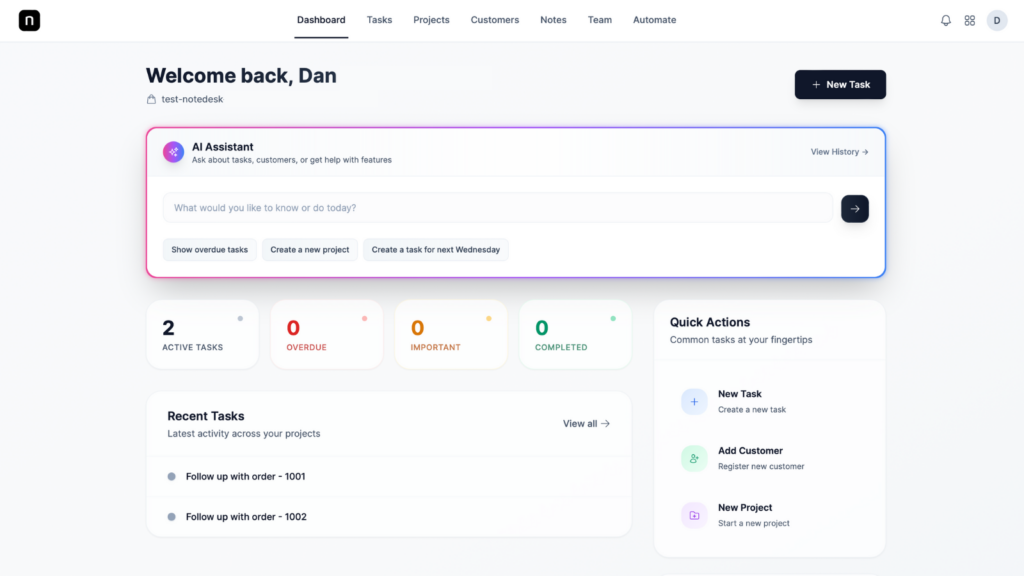This screenshot has height=576, width=1024.
Task: Click the New Task plus icon in Quick Actions
Action: click(x=694, y=401)
